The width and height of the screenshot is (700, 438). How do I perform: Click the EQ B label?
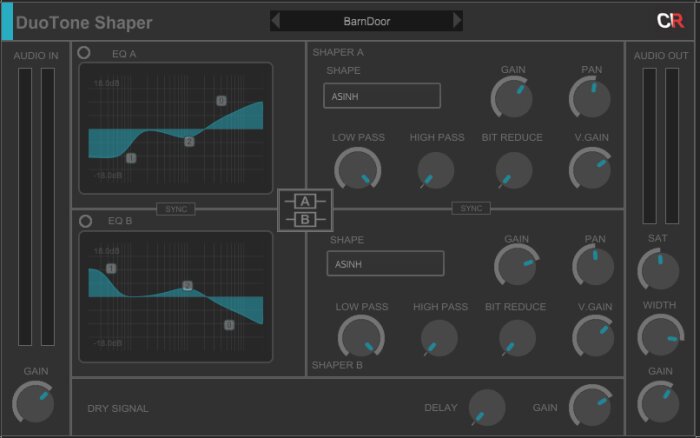[x=120, y=221]
